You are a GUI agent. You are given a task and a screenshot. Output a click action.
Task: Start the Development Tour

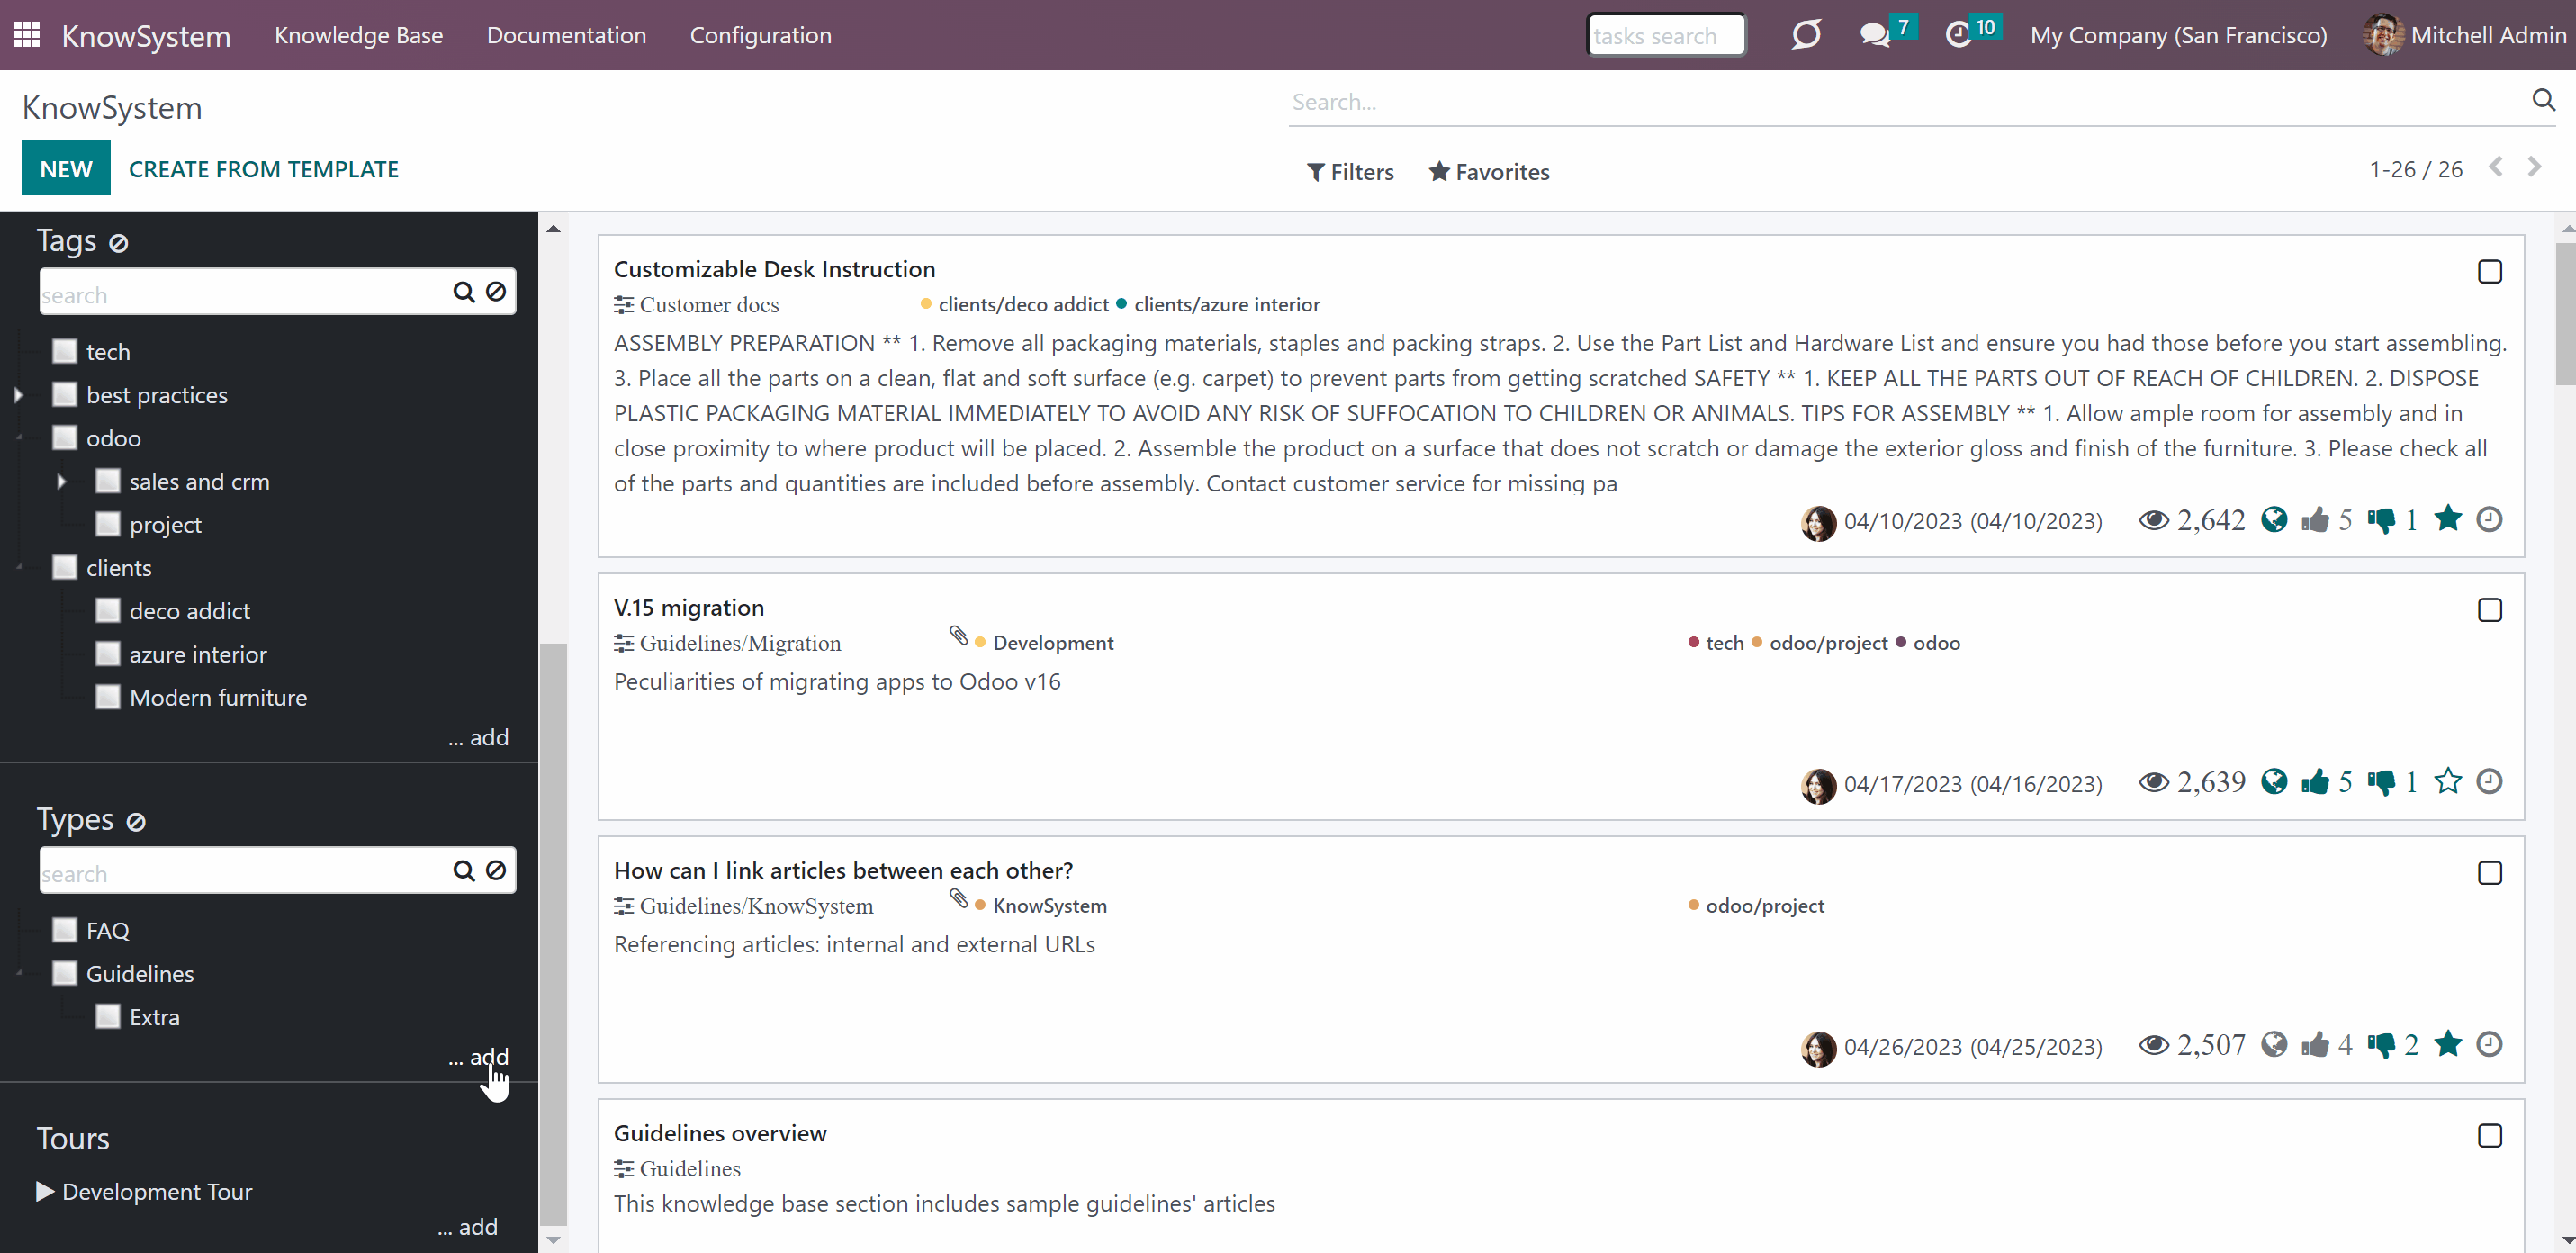point(145,1191)
